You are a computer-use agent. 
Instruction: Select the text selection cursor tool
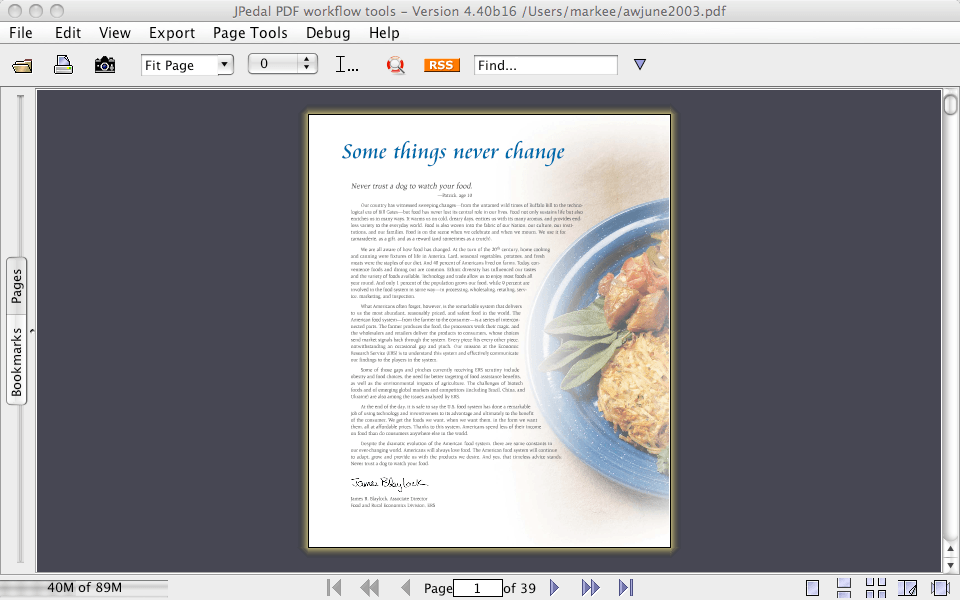click(x=346, y=65)
